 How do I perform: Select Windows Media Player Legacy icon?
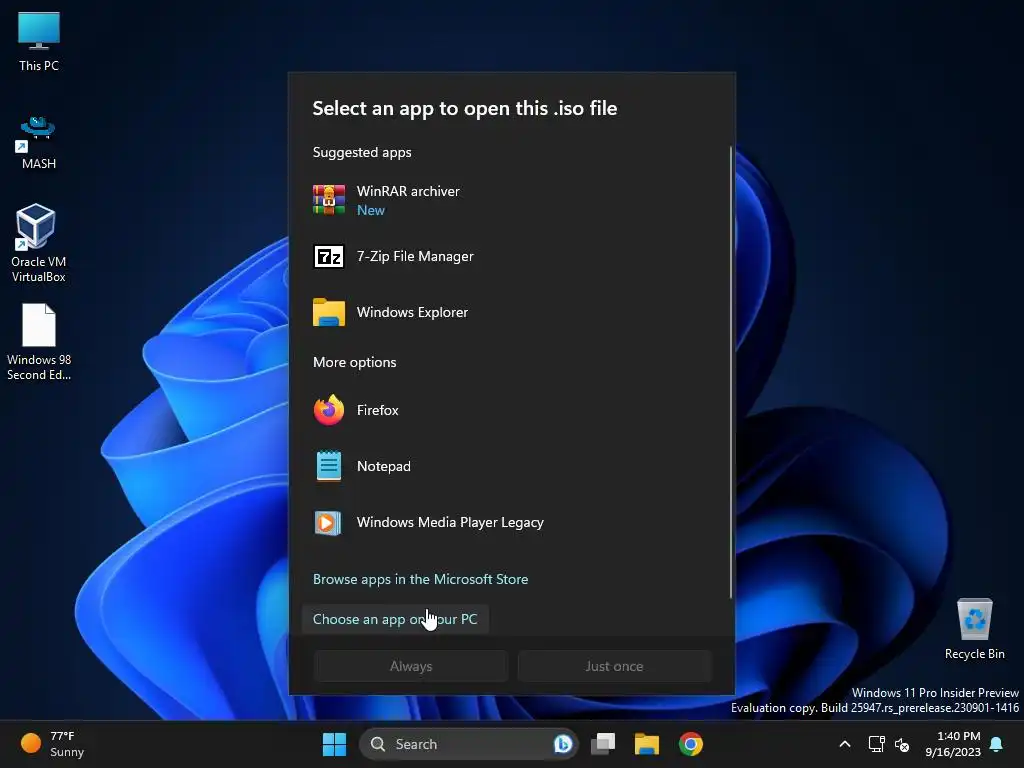pos(328,522)
